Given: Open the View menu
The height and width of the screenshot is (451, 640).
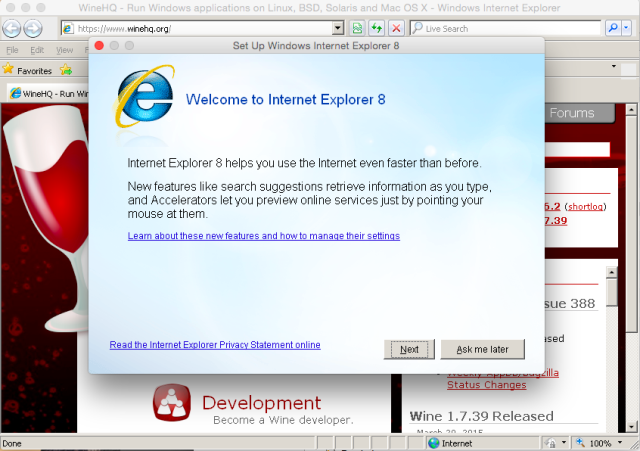Looking at the screenshot, I should (x=64, y=50).
